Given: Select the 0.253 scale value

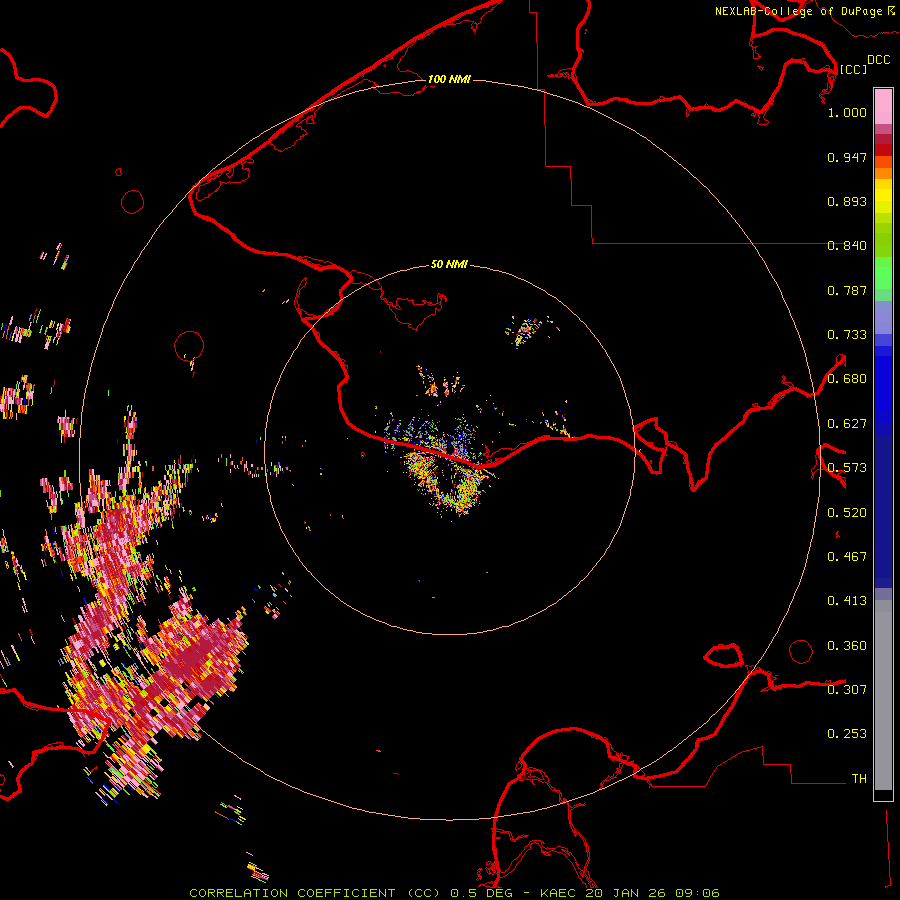Looking at the screenshot, I should (847, 734).
